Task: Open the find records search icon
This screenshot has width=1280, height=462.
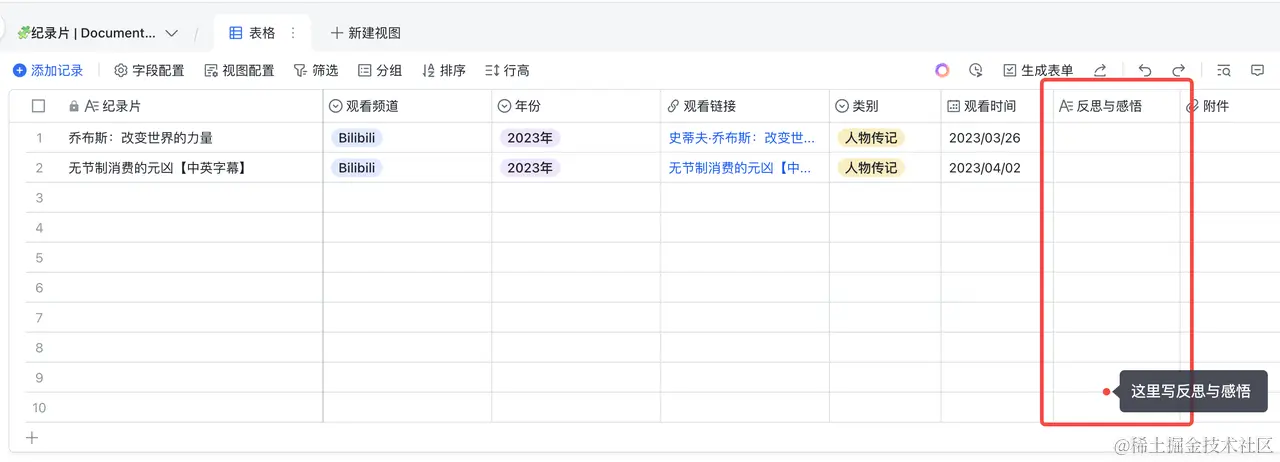Action: pyautogui.click(x=1224, y=70)
